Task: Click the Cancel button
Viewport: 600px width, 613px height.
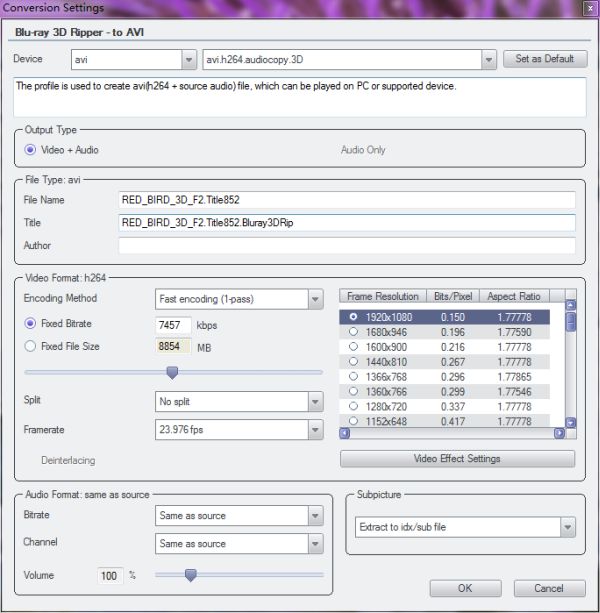Action: click(x=549, y=588)
